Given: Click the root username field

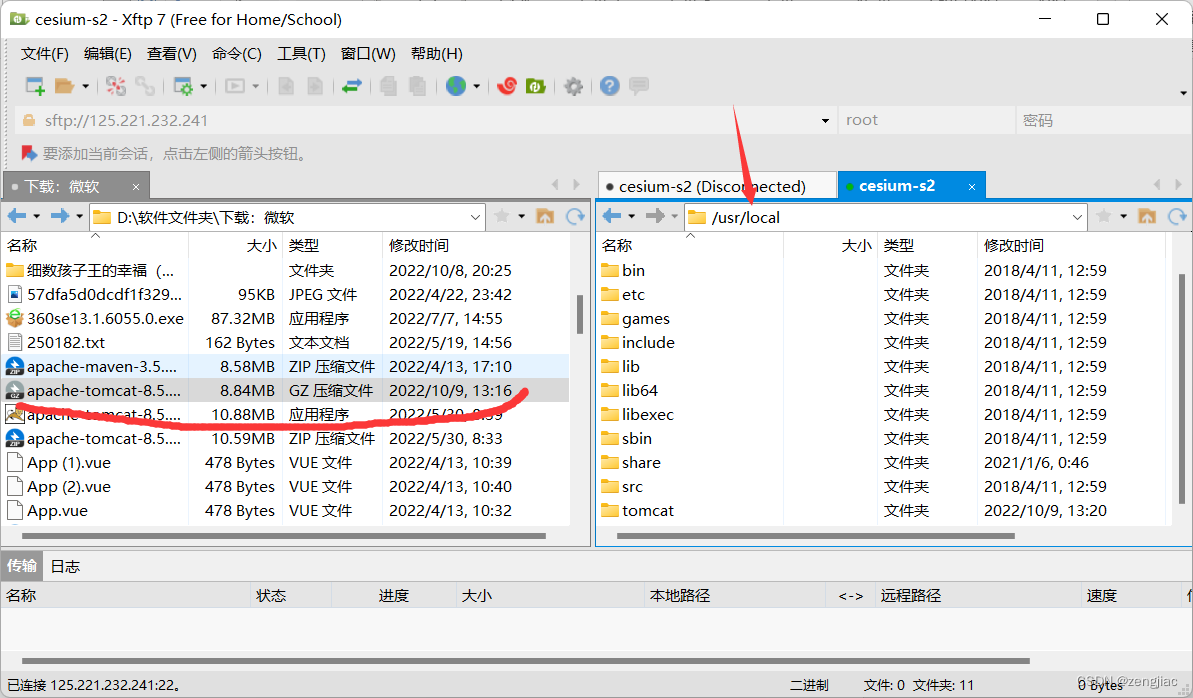Looking at the screenshot, I should tap(926, 120).
